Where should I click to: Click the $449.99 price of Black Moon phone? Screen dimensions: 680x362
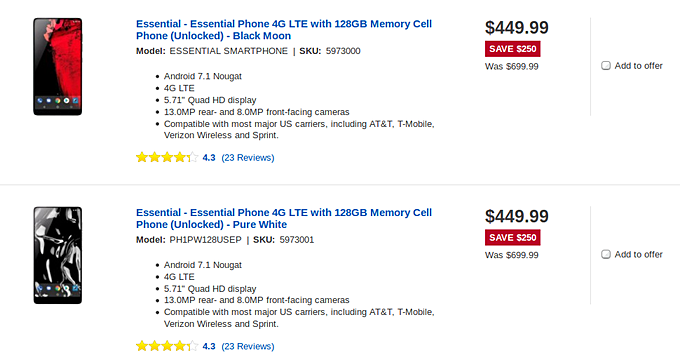(x=517, y=27)
